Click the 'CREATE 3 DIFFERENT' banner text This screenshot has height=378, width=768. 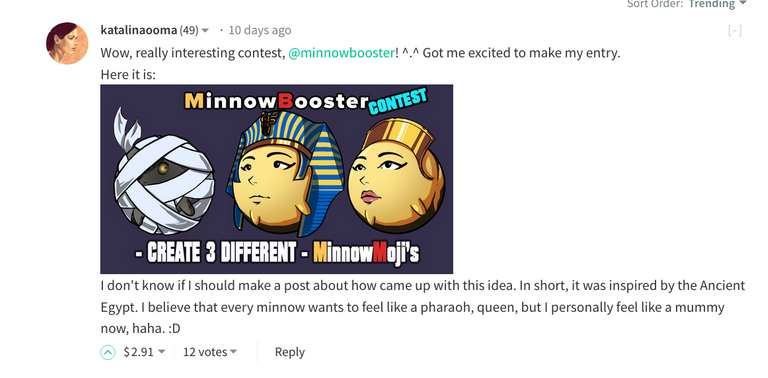point(220,254)
